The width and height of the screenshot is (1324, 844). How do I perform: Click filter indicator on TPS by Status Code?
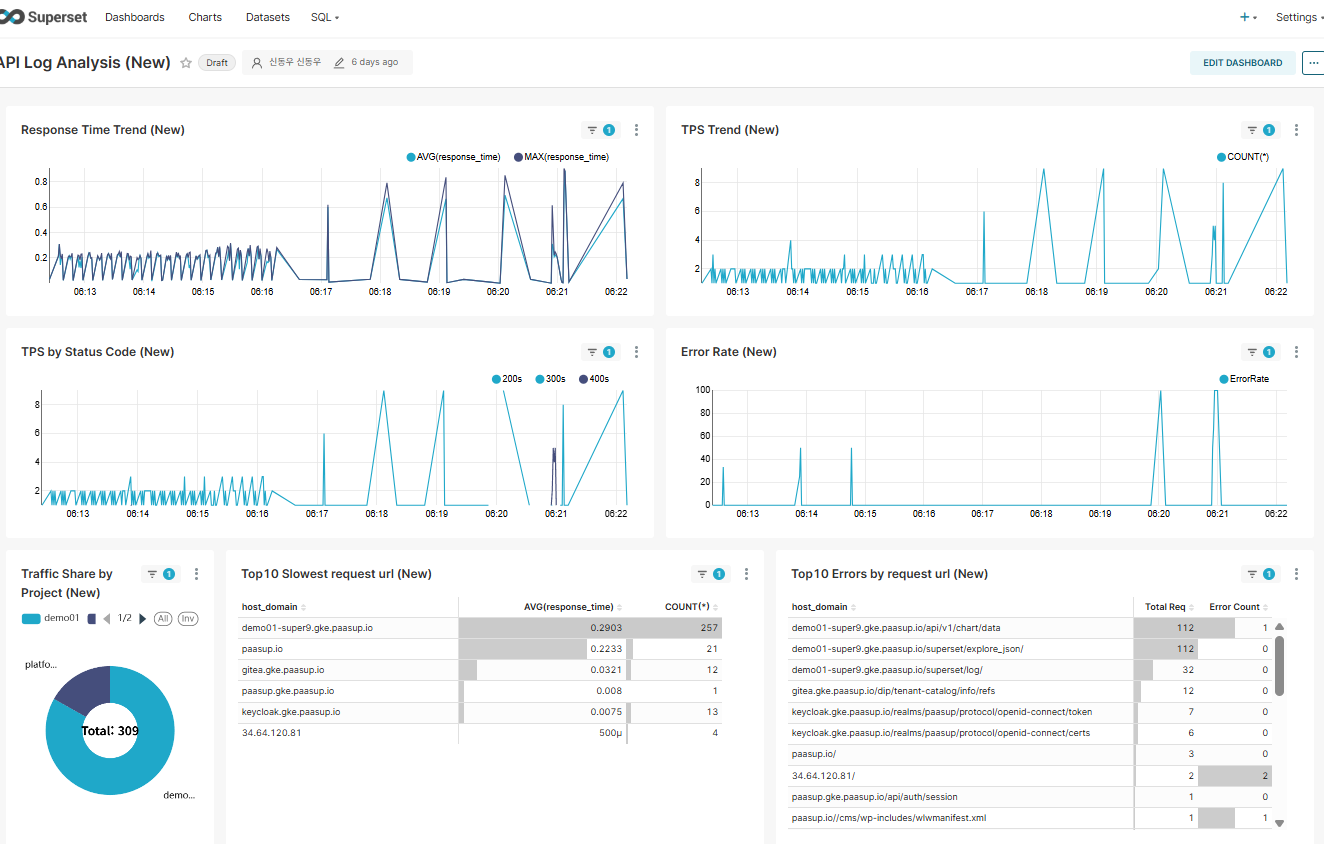pyautogui.click(x=600, y=352)
